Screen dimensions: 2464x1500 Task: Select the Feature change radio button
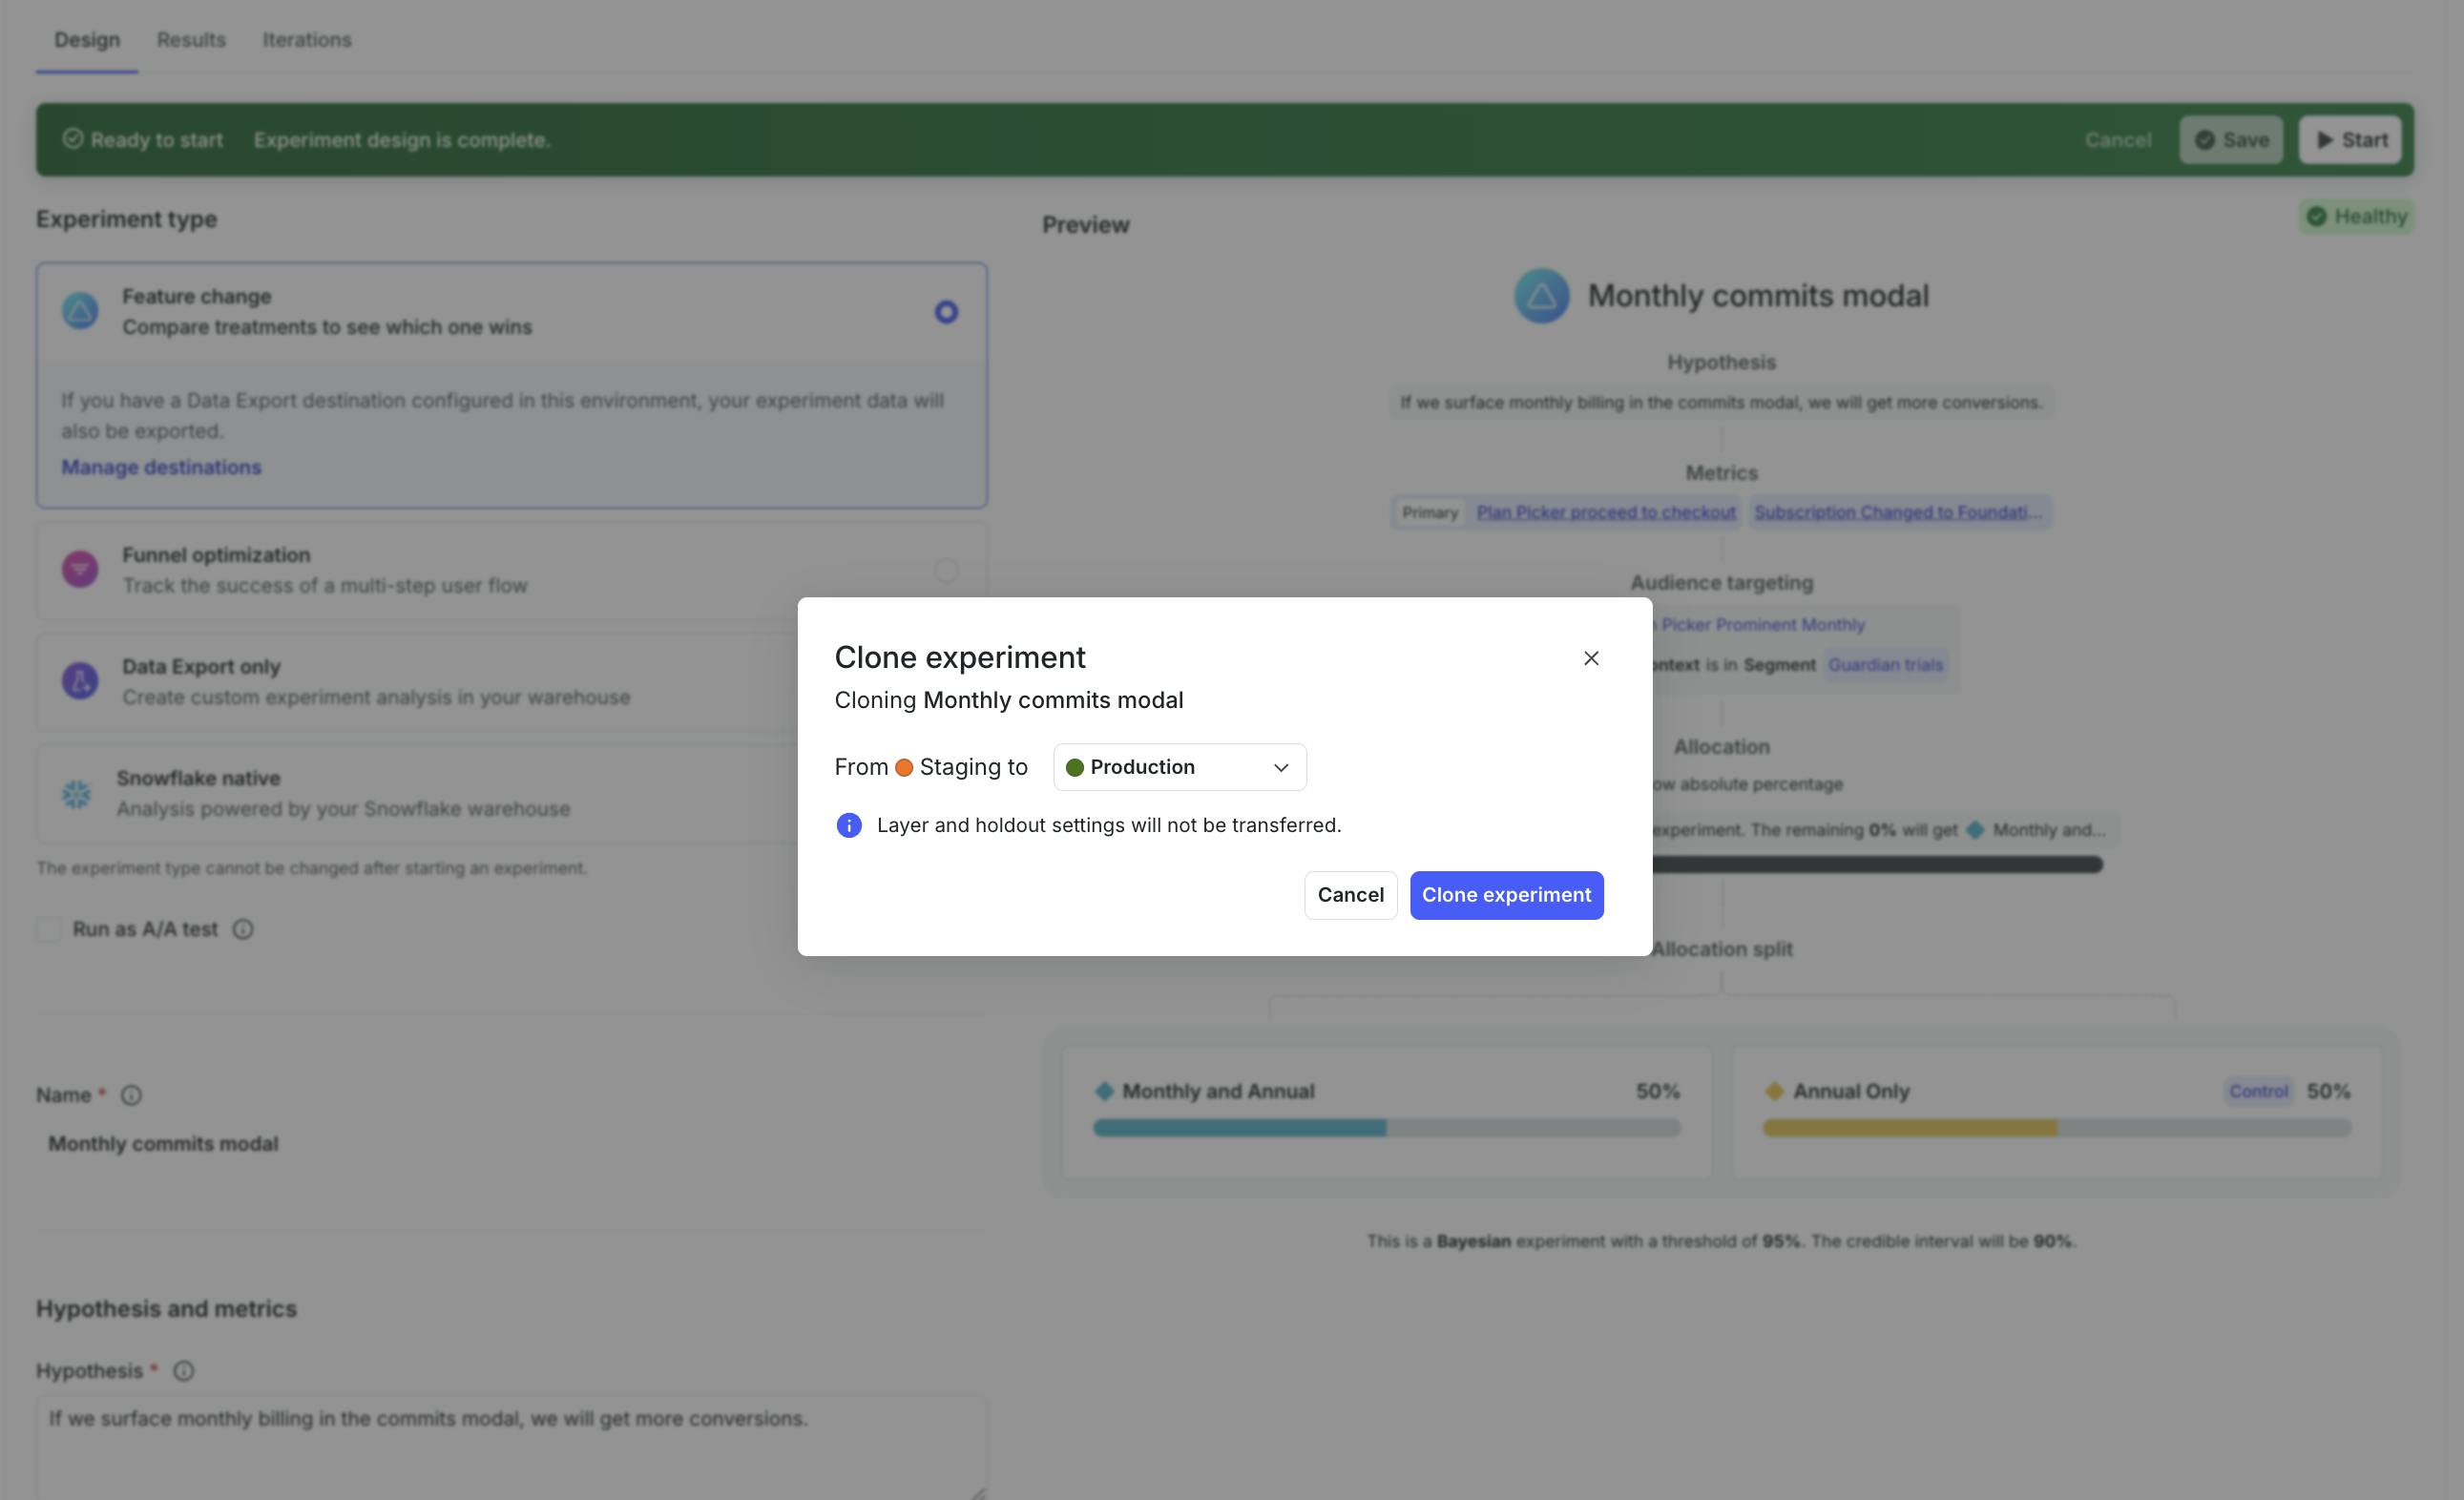[946, 312]
